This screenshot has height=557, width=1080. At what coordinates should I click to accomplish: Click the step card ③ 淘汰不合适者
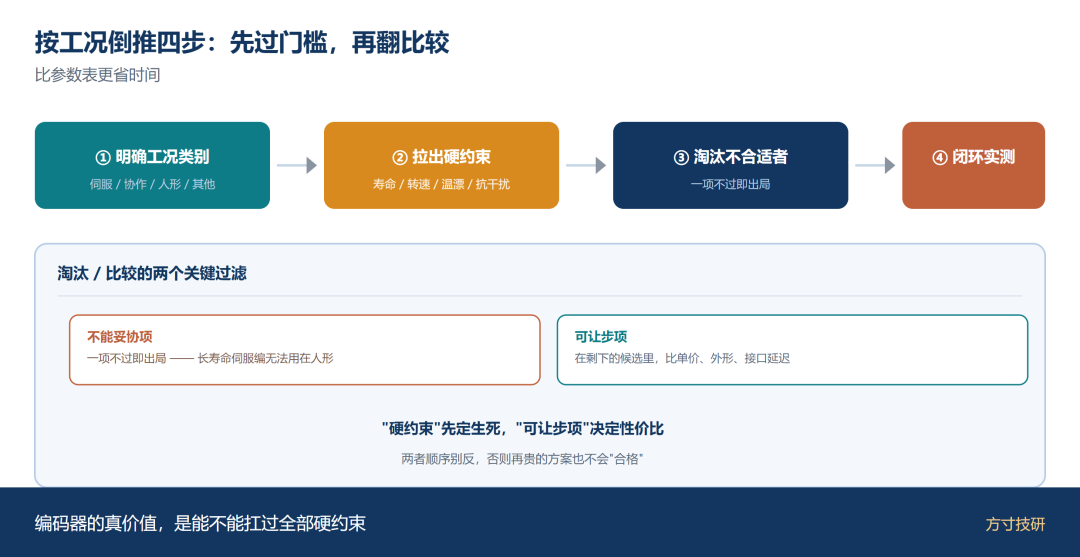click(x=731, y=165)
